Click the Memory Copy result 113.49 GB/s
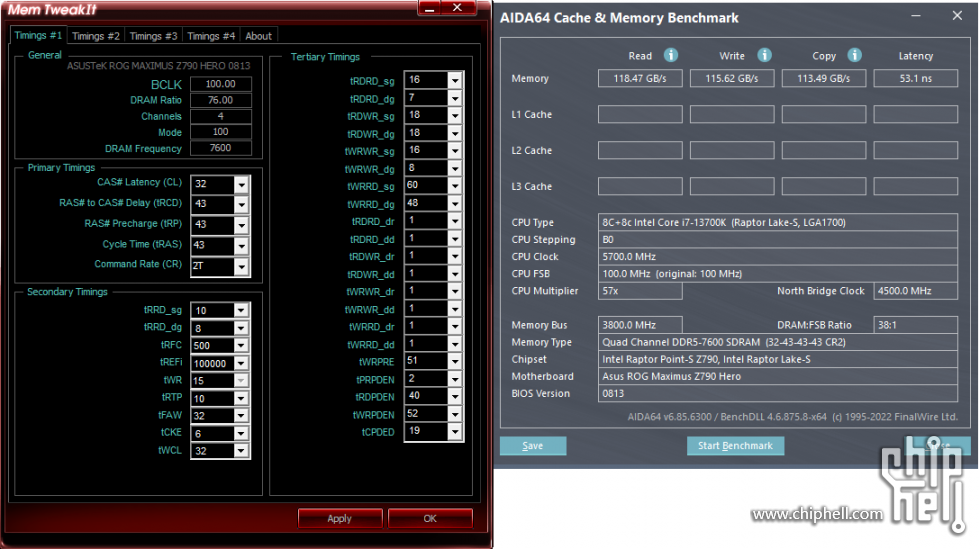This screenshot has width=979, height=549. click(x=824, y=79)
